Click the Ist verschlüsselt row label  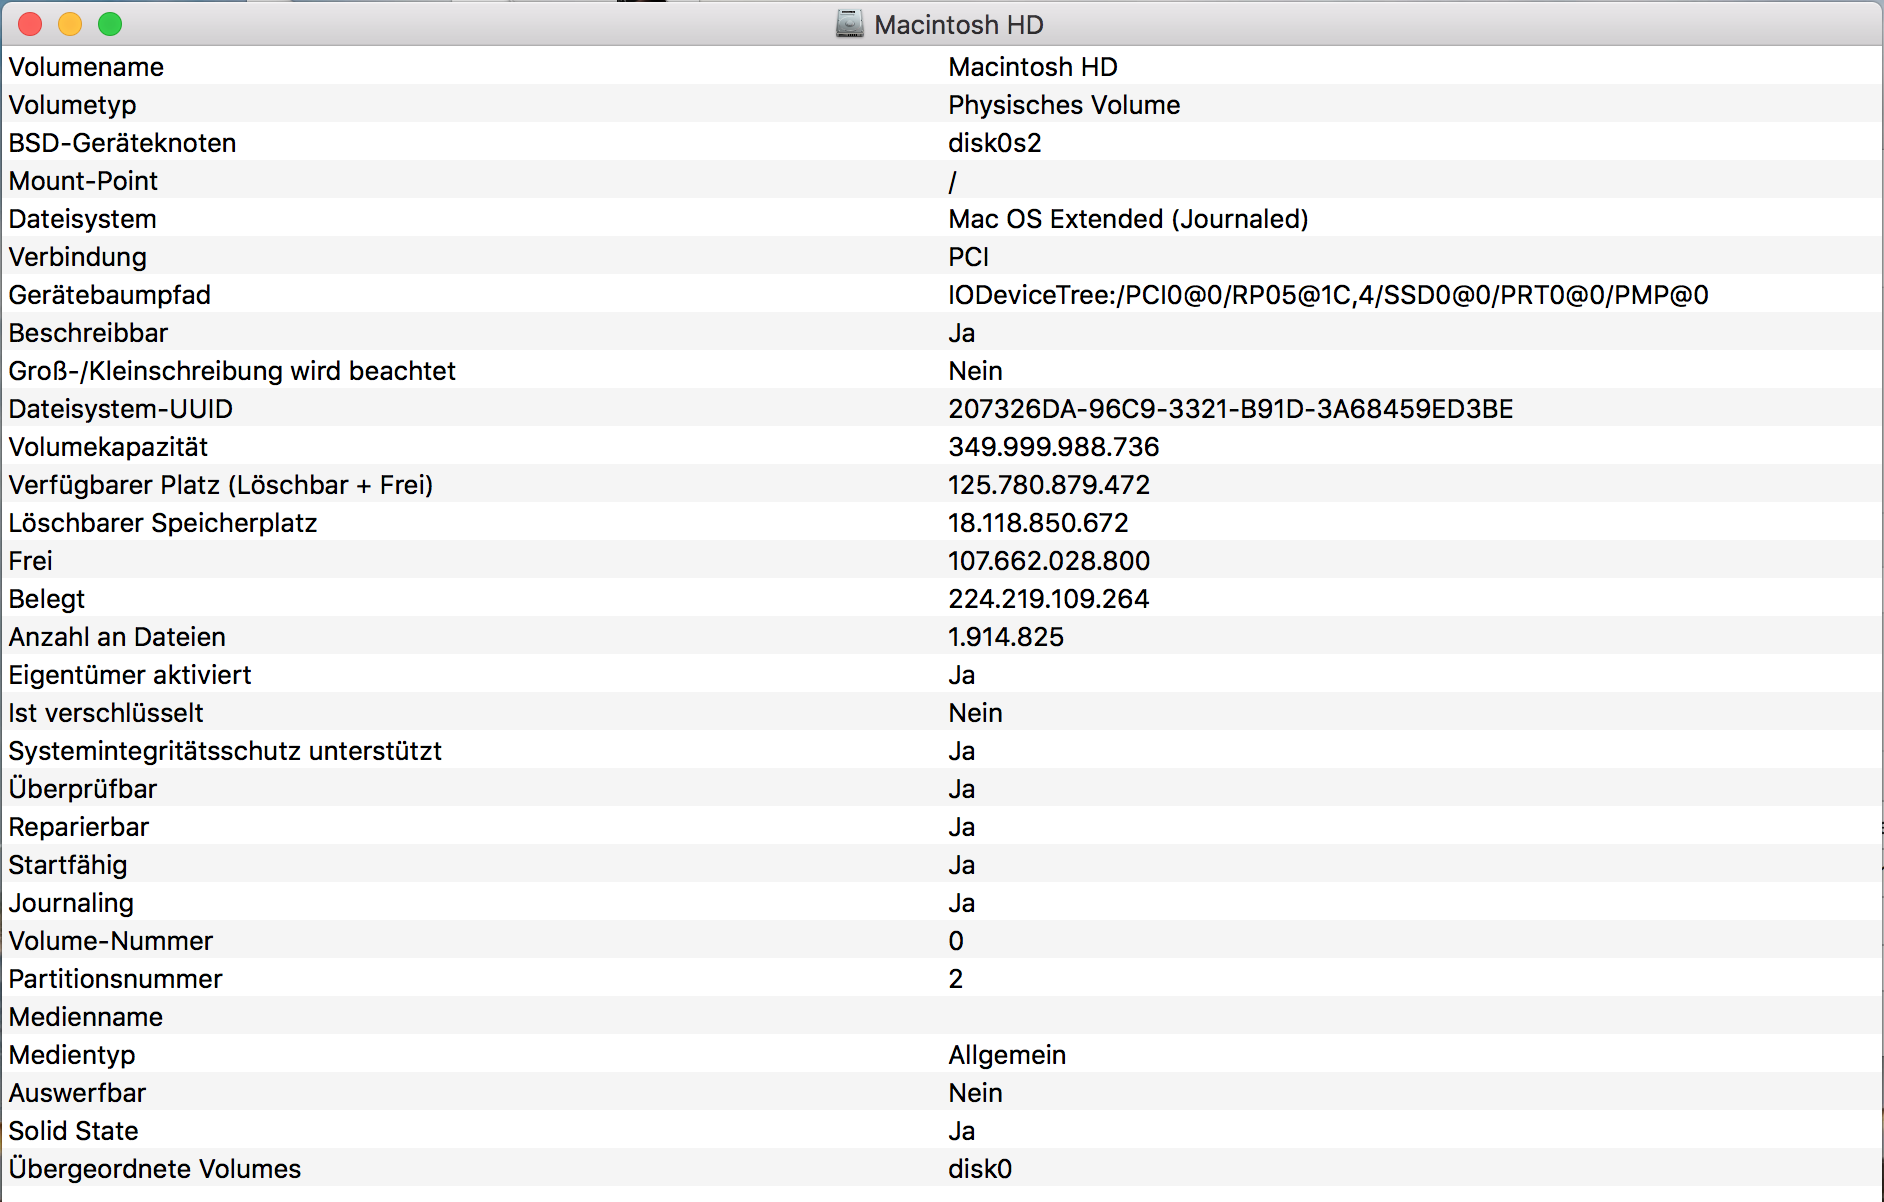pyautogui.click(x=106, y=713)
